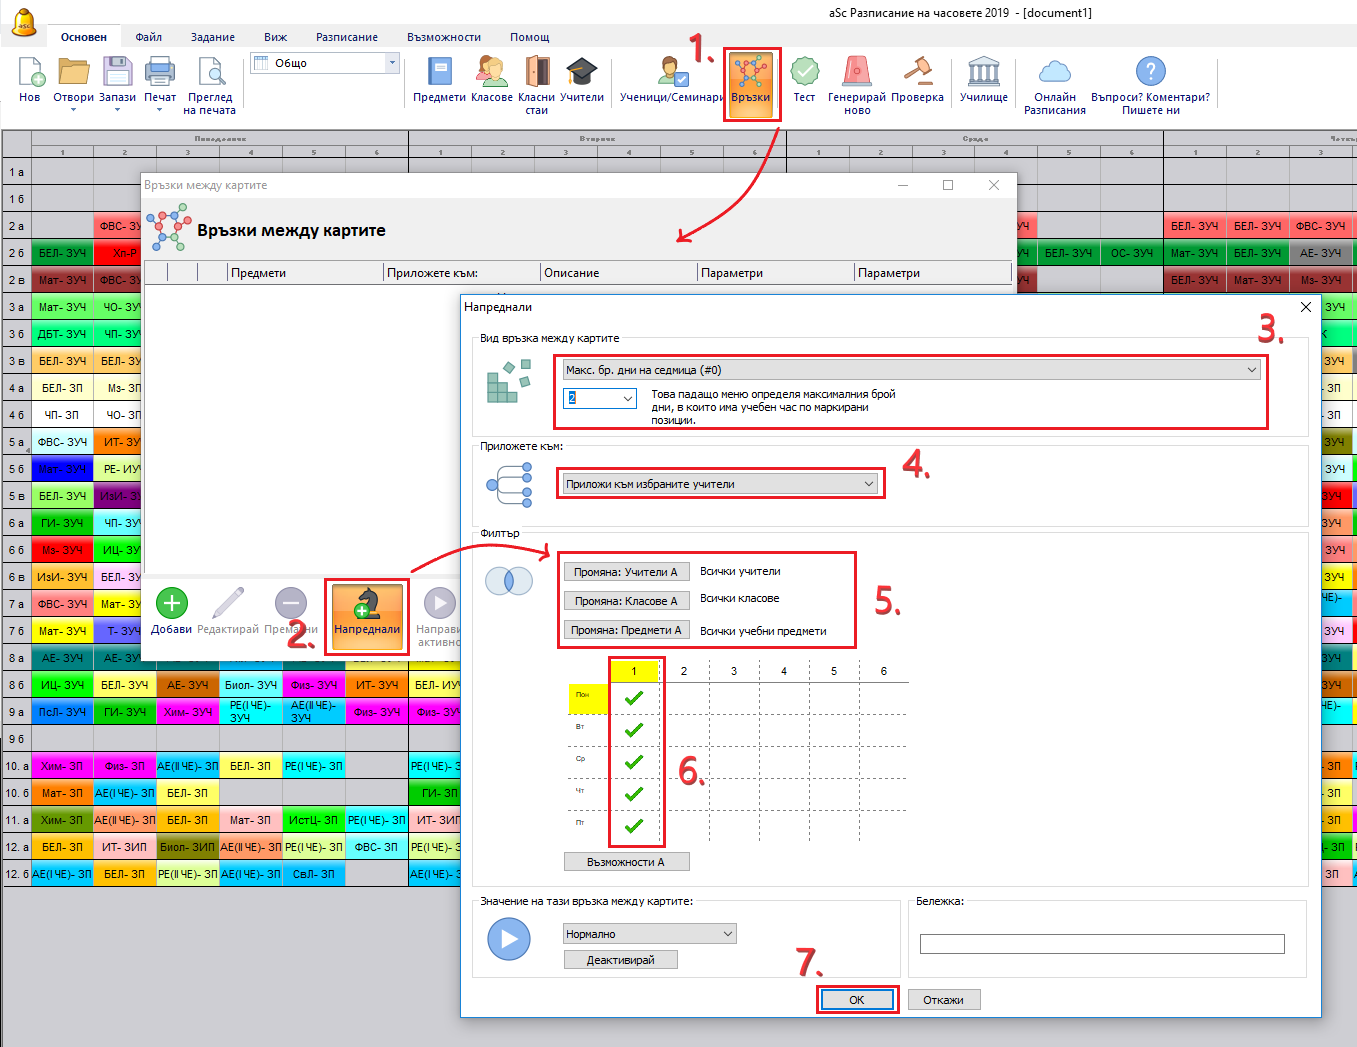Switch to the Разписание ribbon tab

347,37
